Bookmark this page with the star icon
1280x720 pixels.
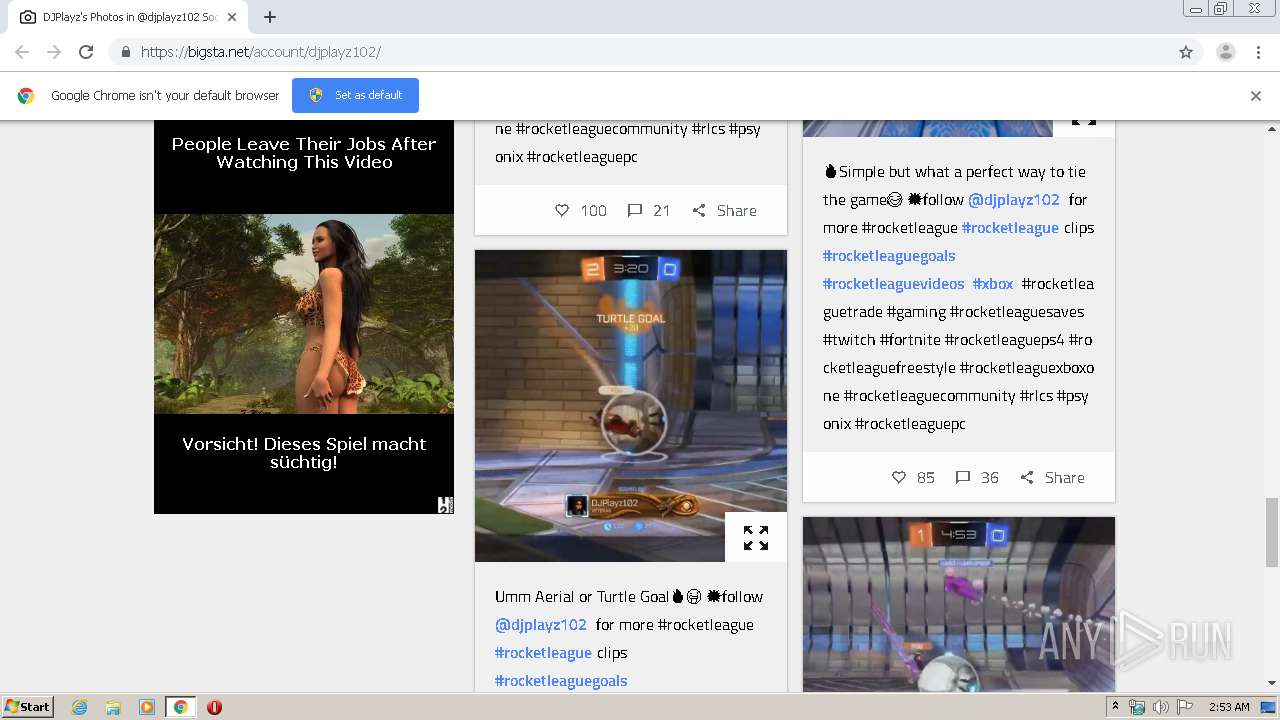[x=1186, y=52]
